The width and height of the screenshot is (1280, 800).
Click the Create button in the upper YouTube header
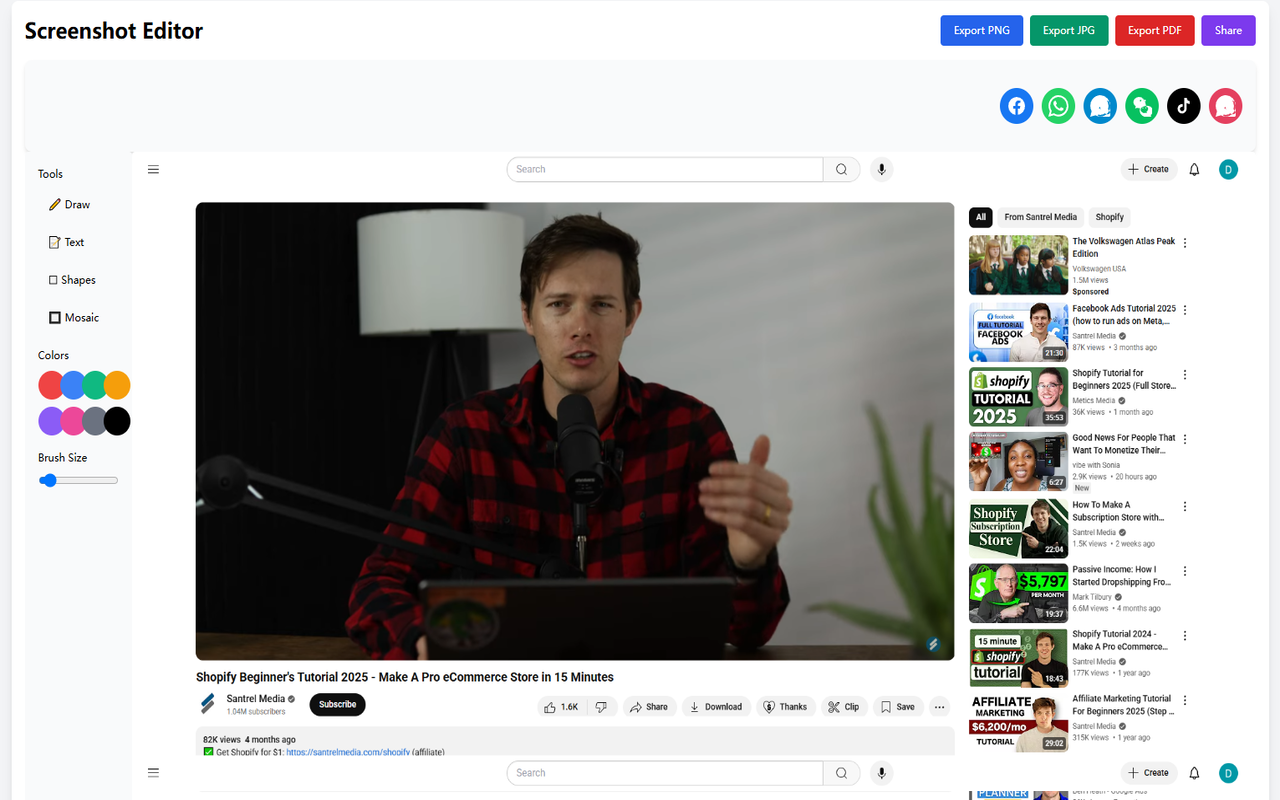pos(1148,170)
